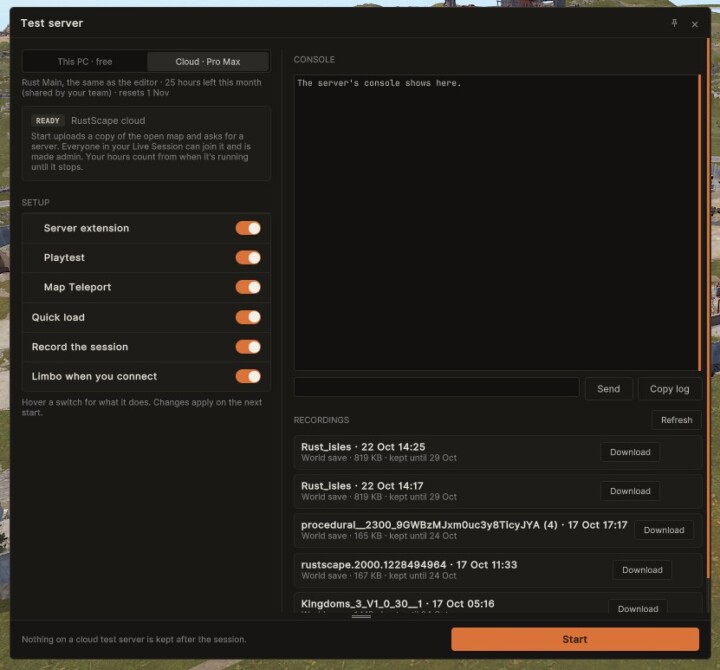Download rustscape.2000.1228494964 recording
Screen dimensions: 720x670
[642, 570]
